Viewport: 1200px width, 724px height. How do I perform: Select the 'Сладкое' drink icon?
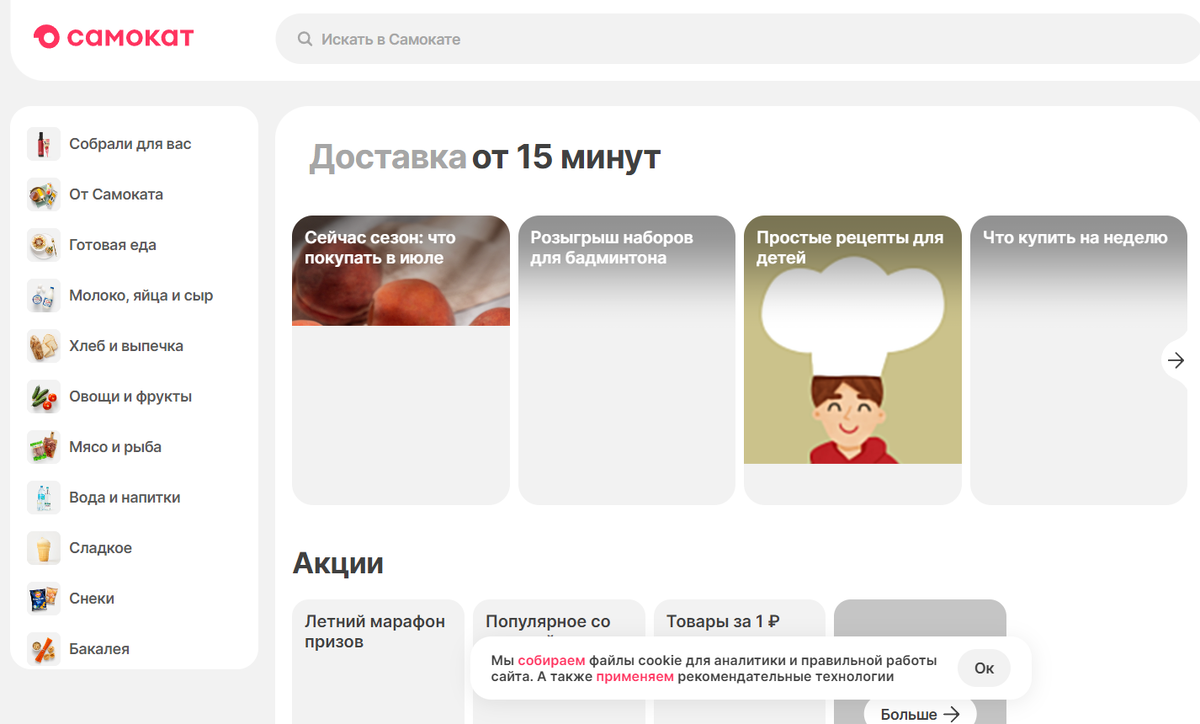(44, 547)
